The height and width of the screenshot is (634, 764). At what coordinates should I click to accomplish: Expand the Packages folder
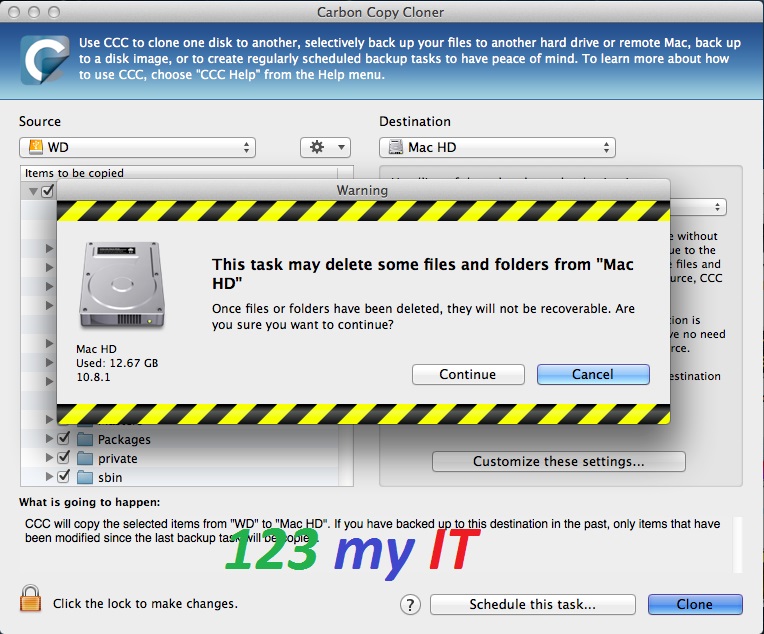49,439
